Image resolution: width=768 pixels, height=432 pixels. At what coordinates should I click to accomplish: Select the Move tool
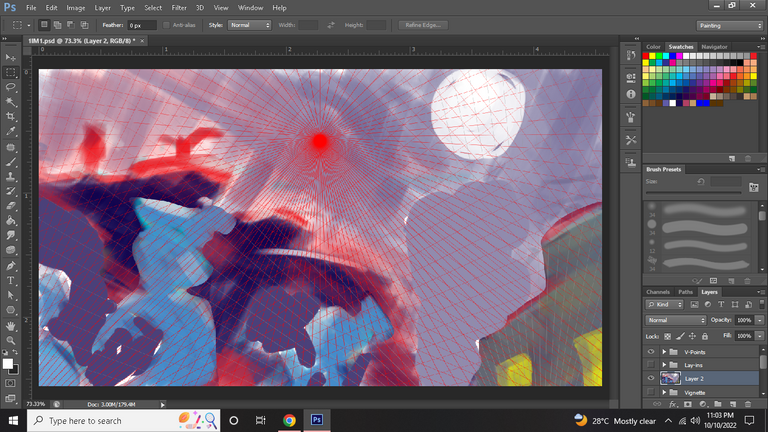(x=10, y=57)
